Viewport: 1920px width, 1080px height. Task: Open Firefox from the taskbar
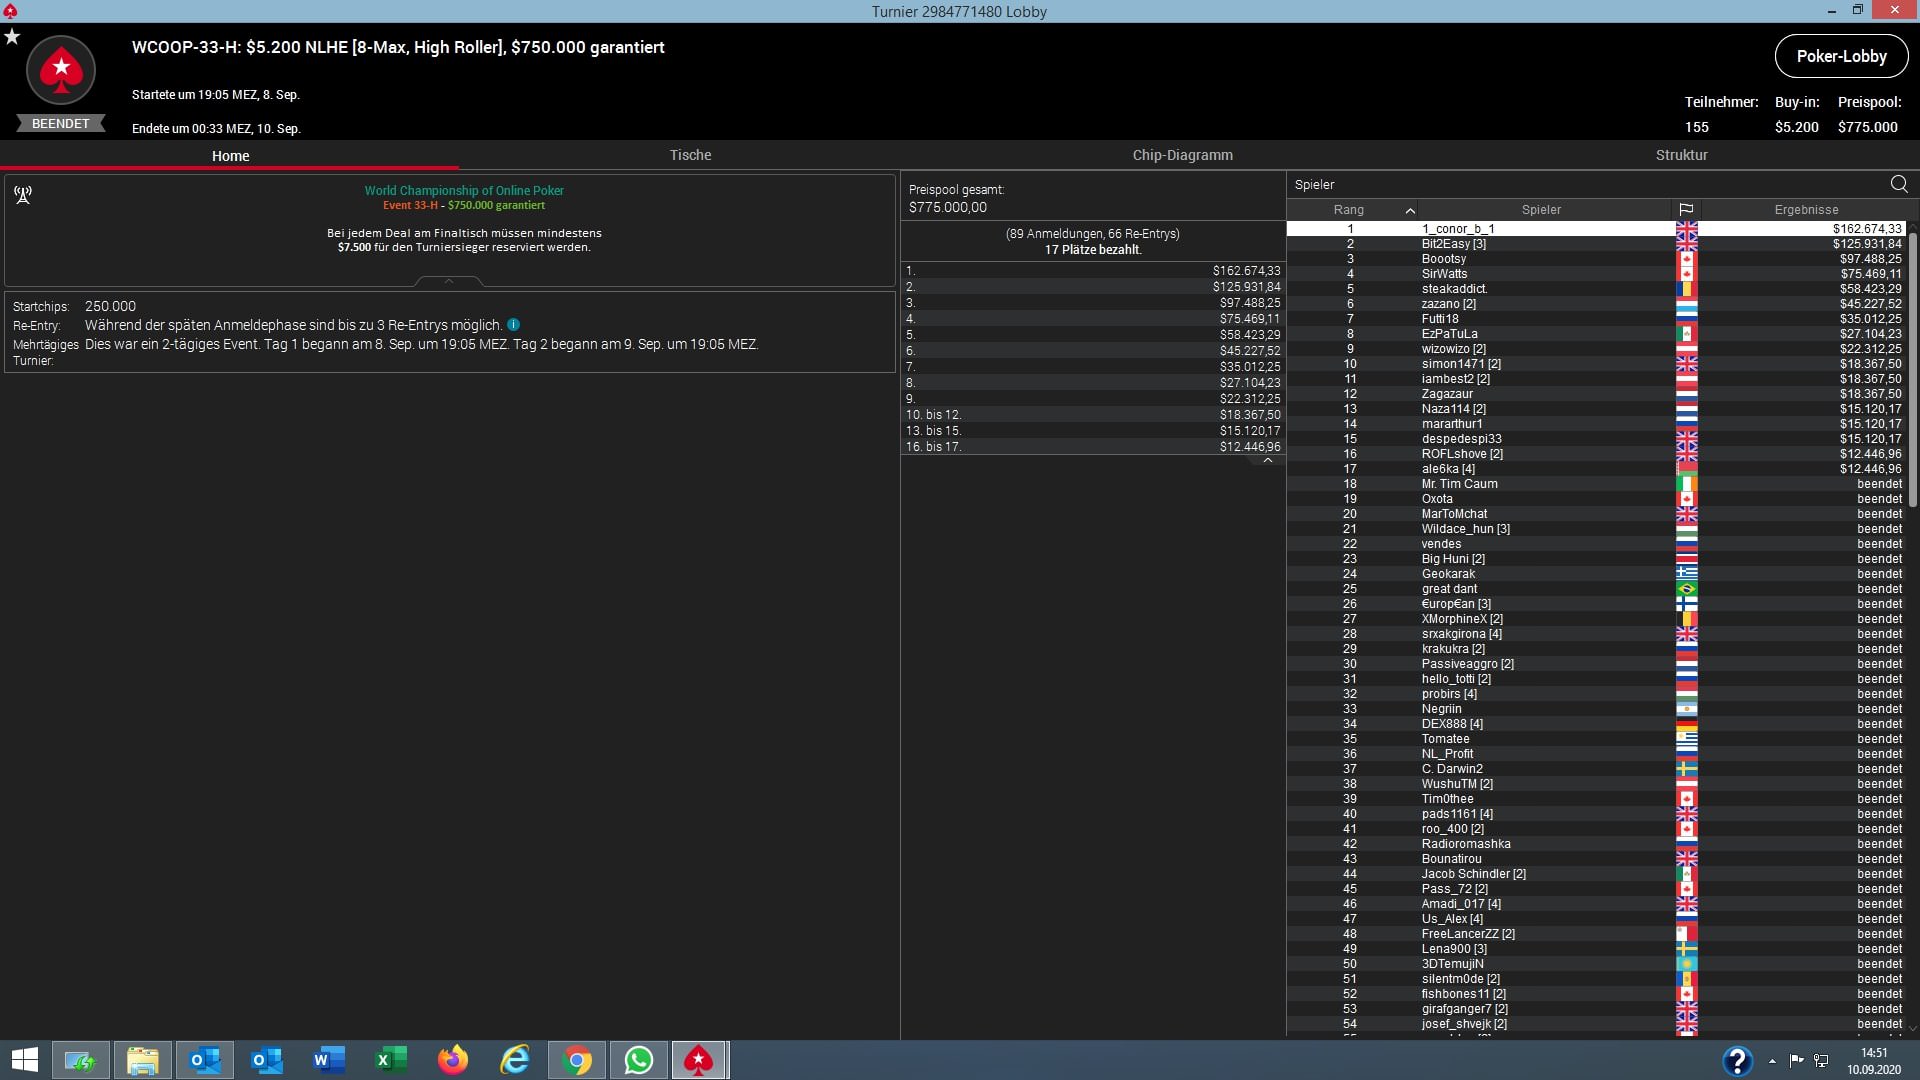(x=453, y=1060)
